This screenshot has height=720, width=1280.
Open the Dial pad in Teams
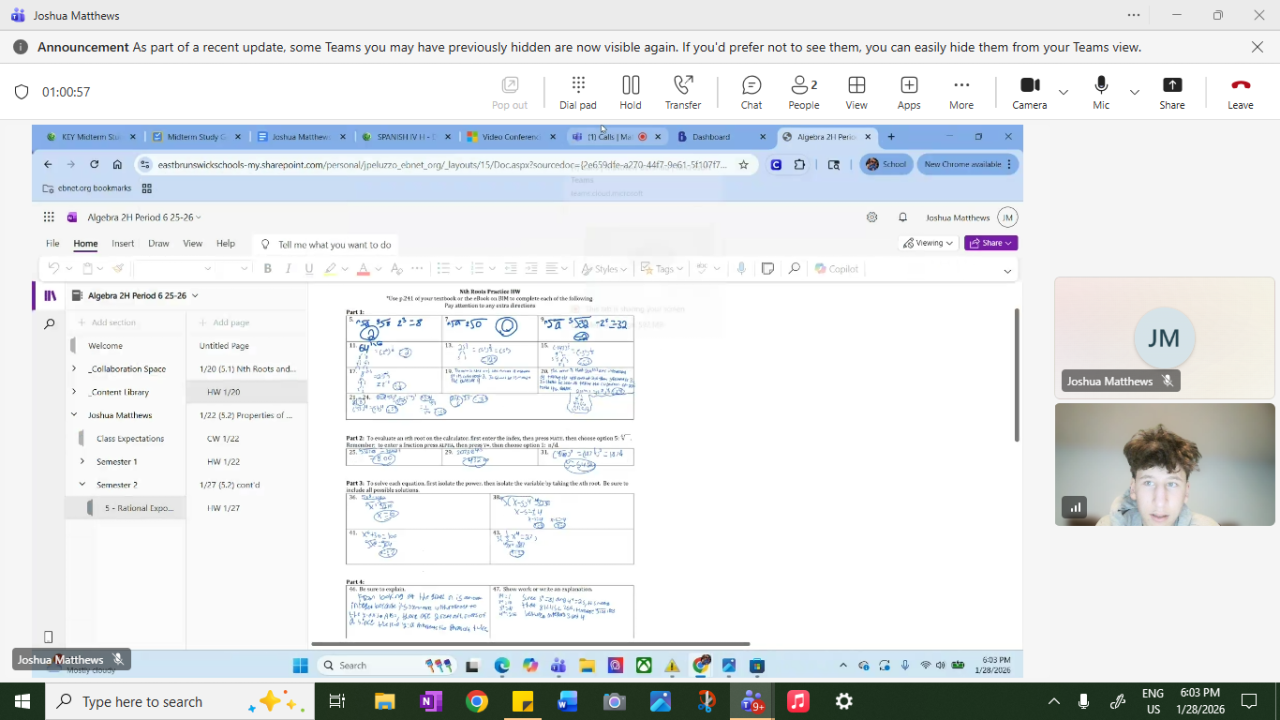click(578, 92)
